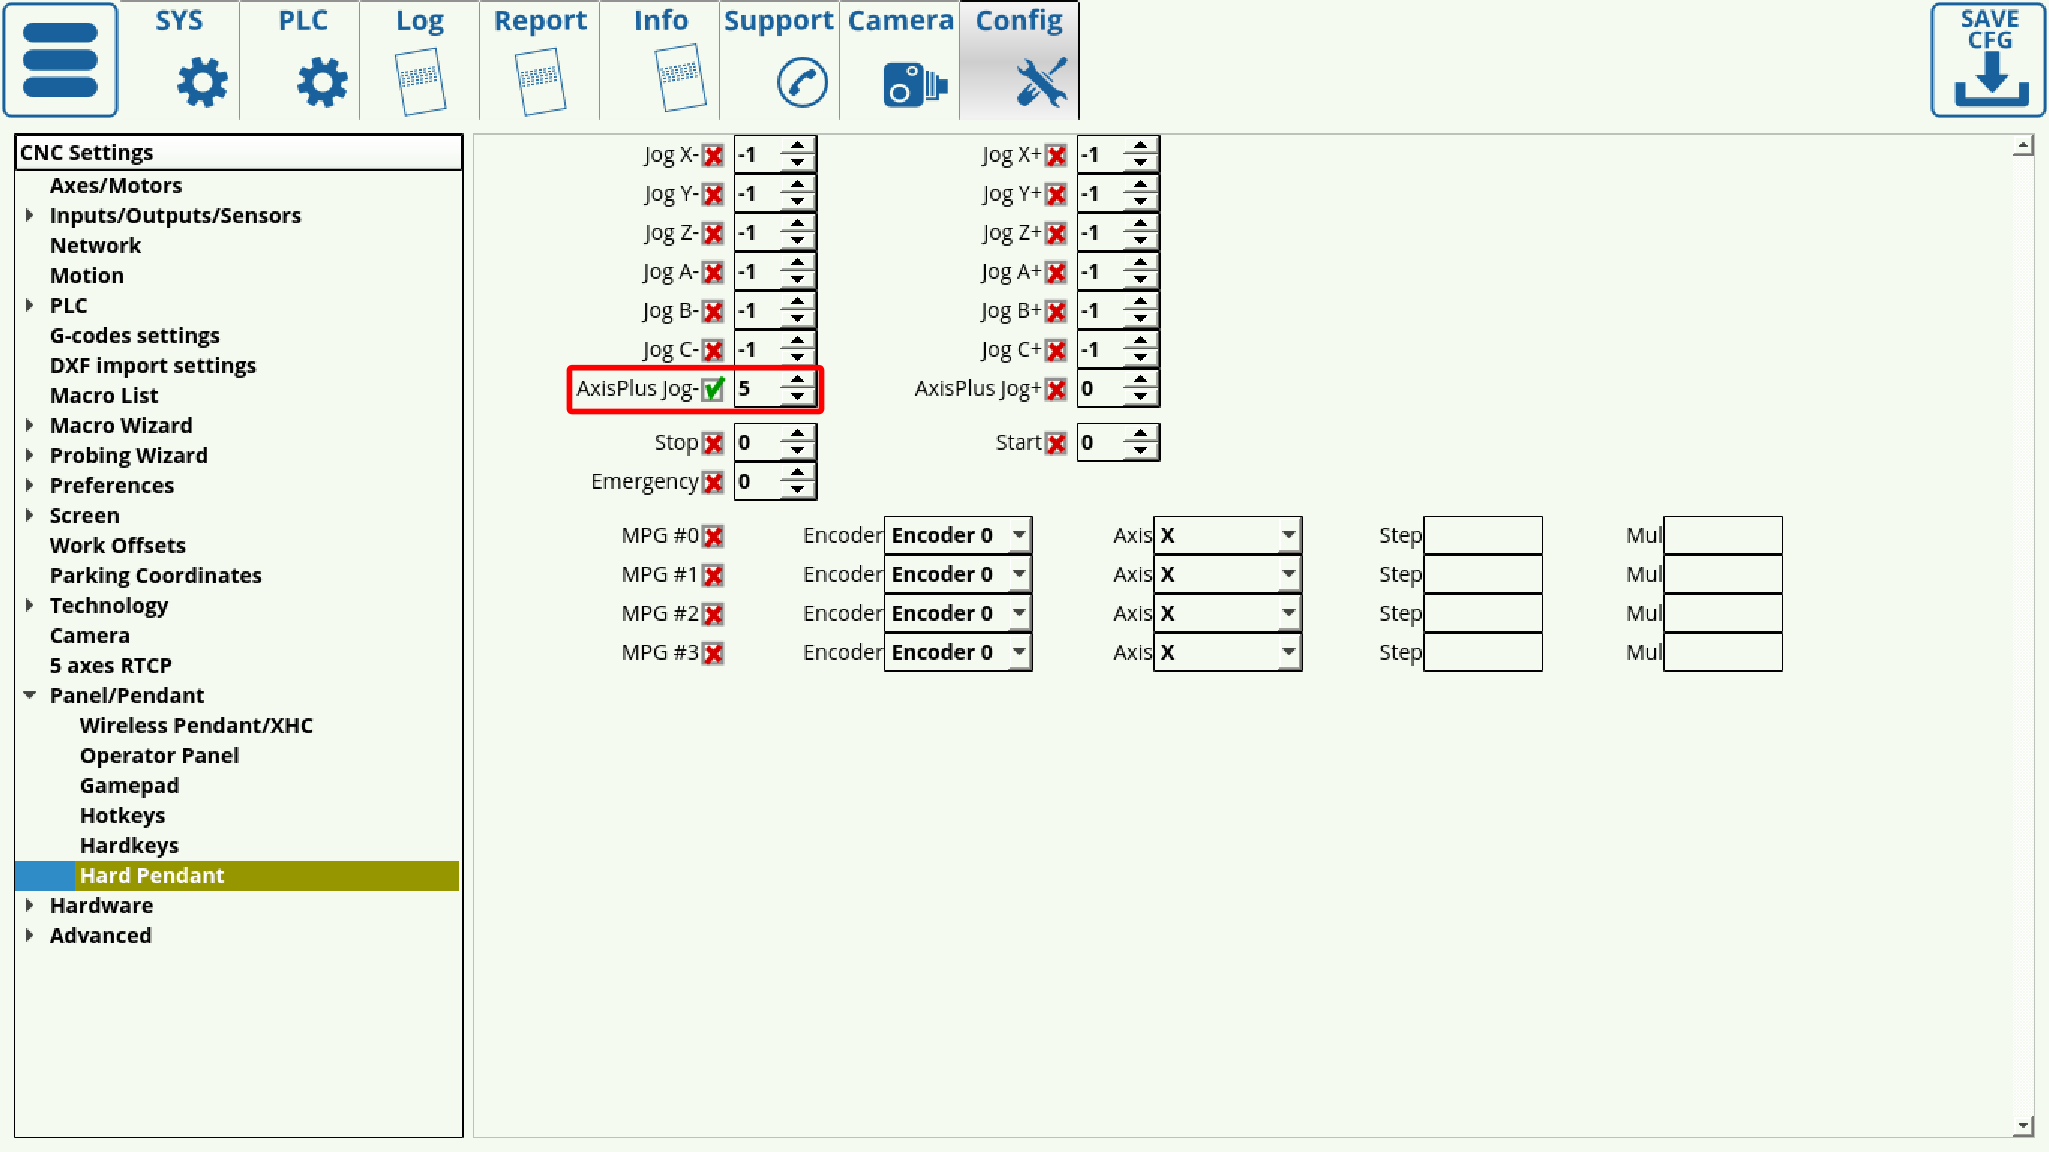Select Operator Panel settings item
Screen dimensions: 2049x1152
coord(159,756)
